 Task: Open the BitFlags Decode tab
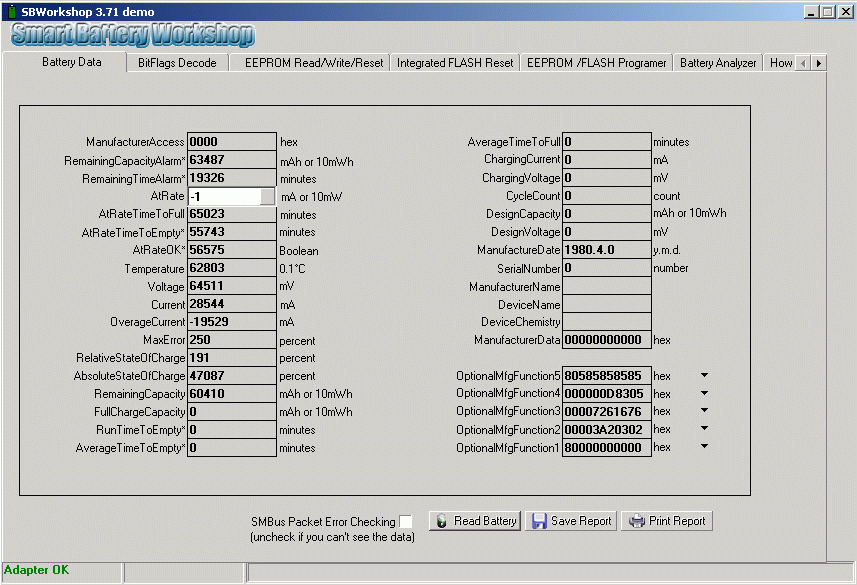177,63
